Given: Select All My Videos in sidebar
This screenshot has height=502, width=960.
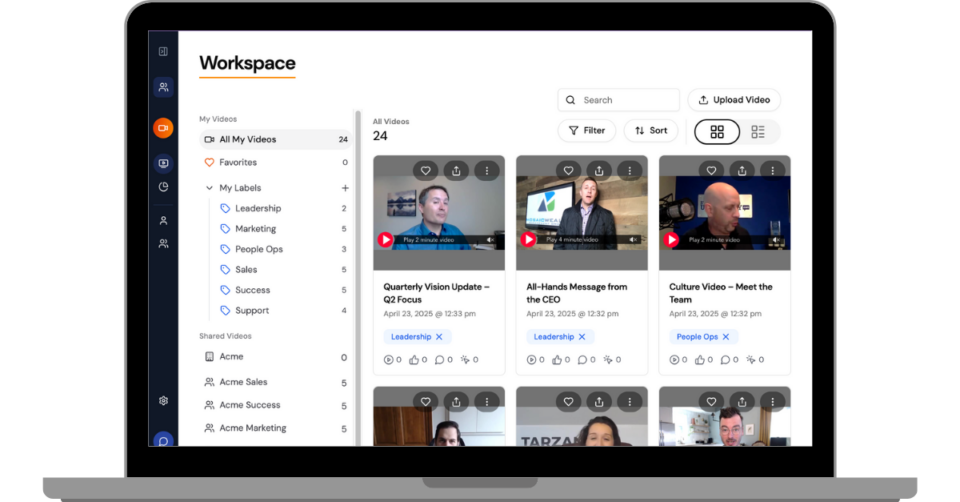Looking at the screenshot, I should click(x=248, y=140).
